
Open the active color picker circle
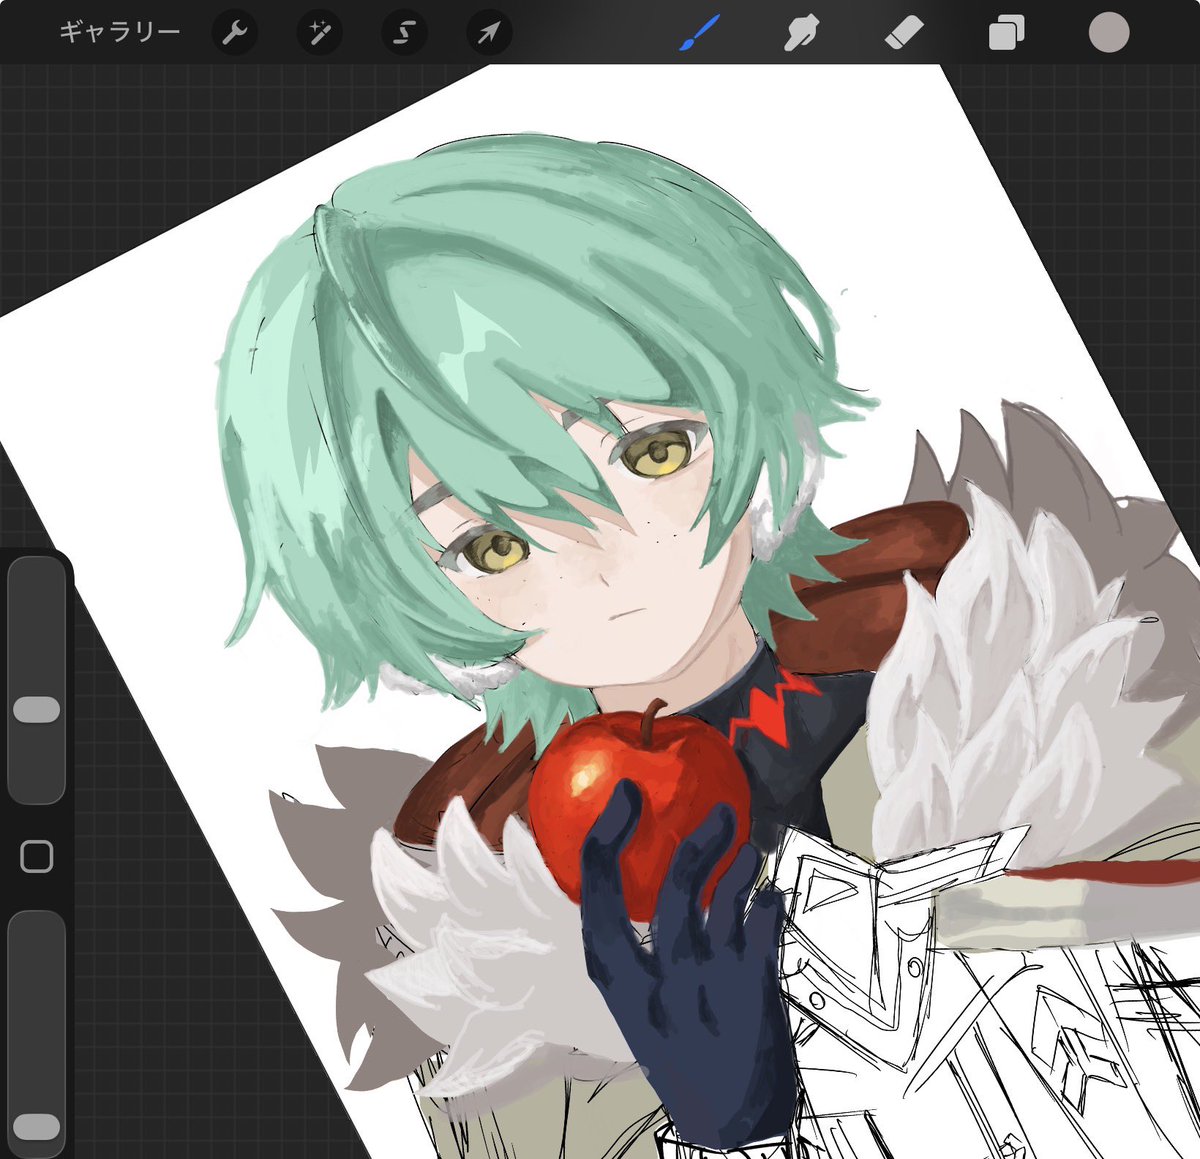tap(1109, 33)
